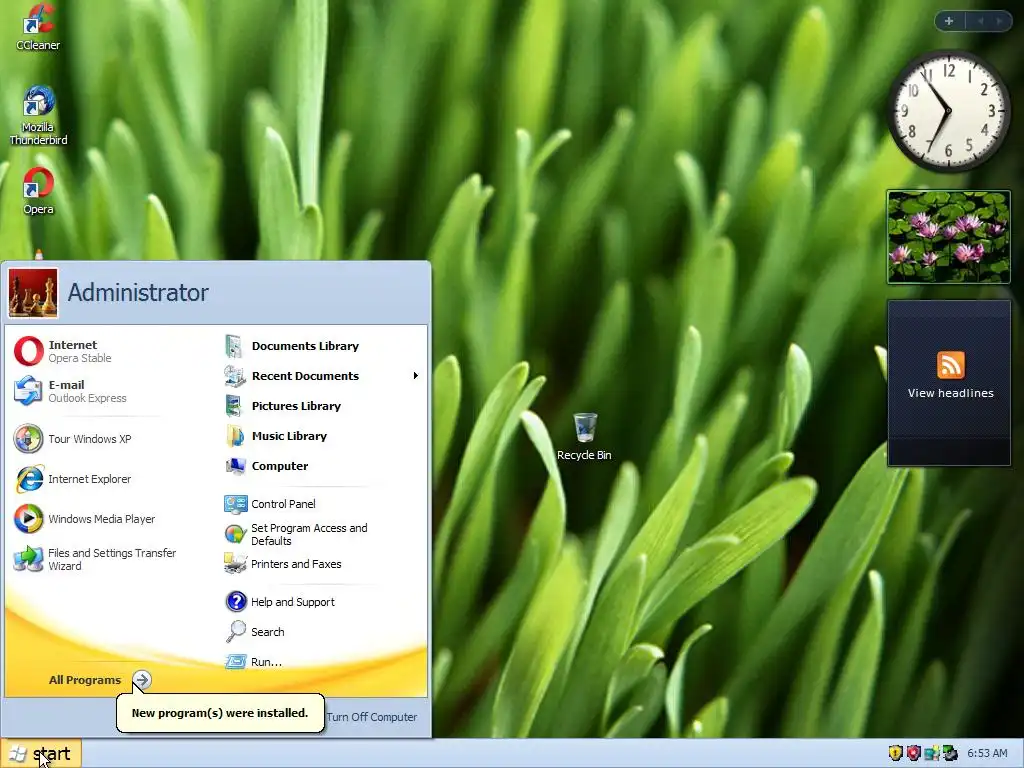Expand the Recent Documents submenu arrow
Viewport: 1024px width, 768px height.
[415, 376]
